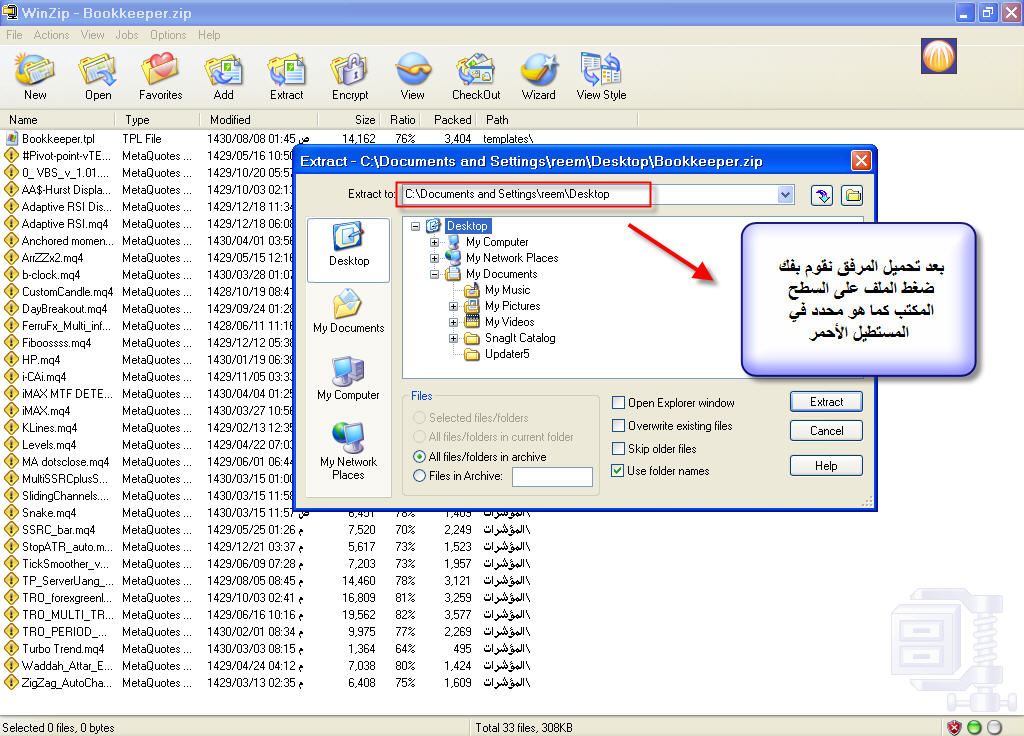The width and height of the screenshot is (1024, 736).
Task: Open the Actions menu
Action: tap(51, 35)
